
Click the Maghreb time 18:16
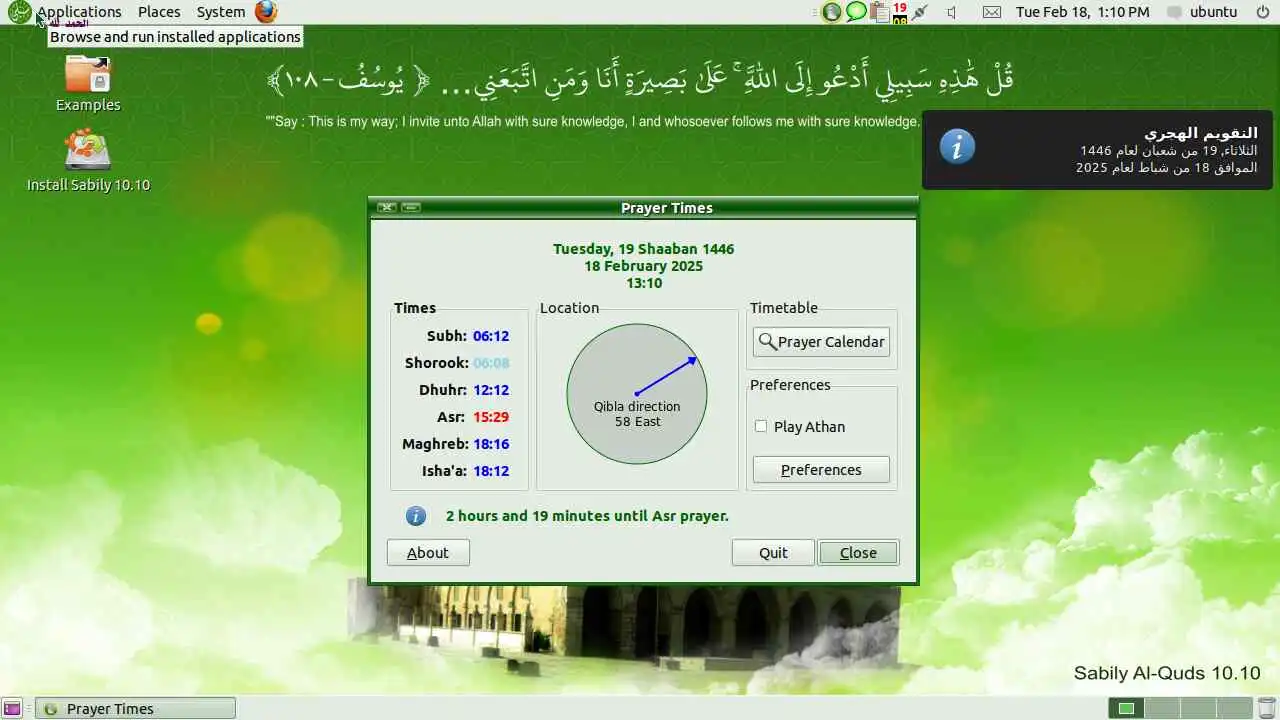pyautogui.click(x=491, y=444)
